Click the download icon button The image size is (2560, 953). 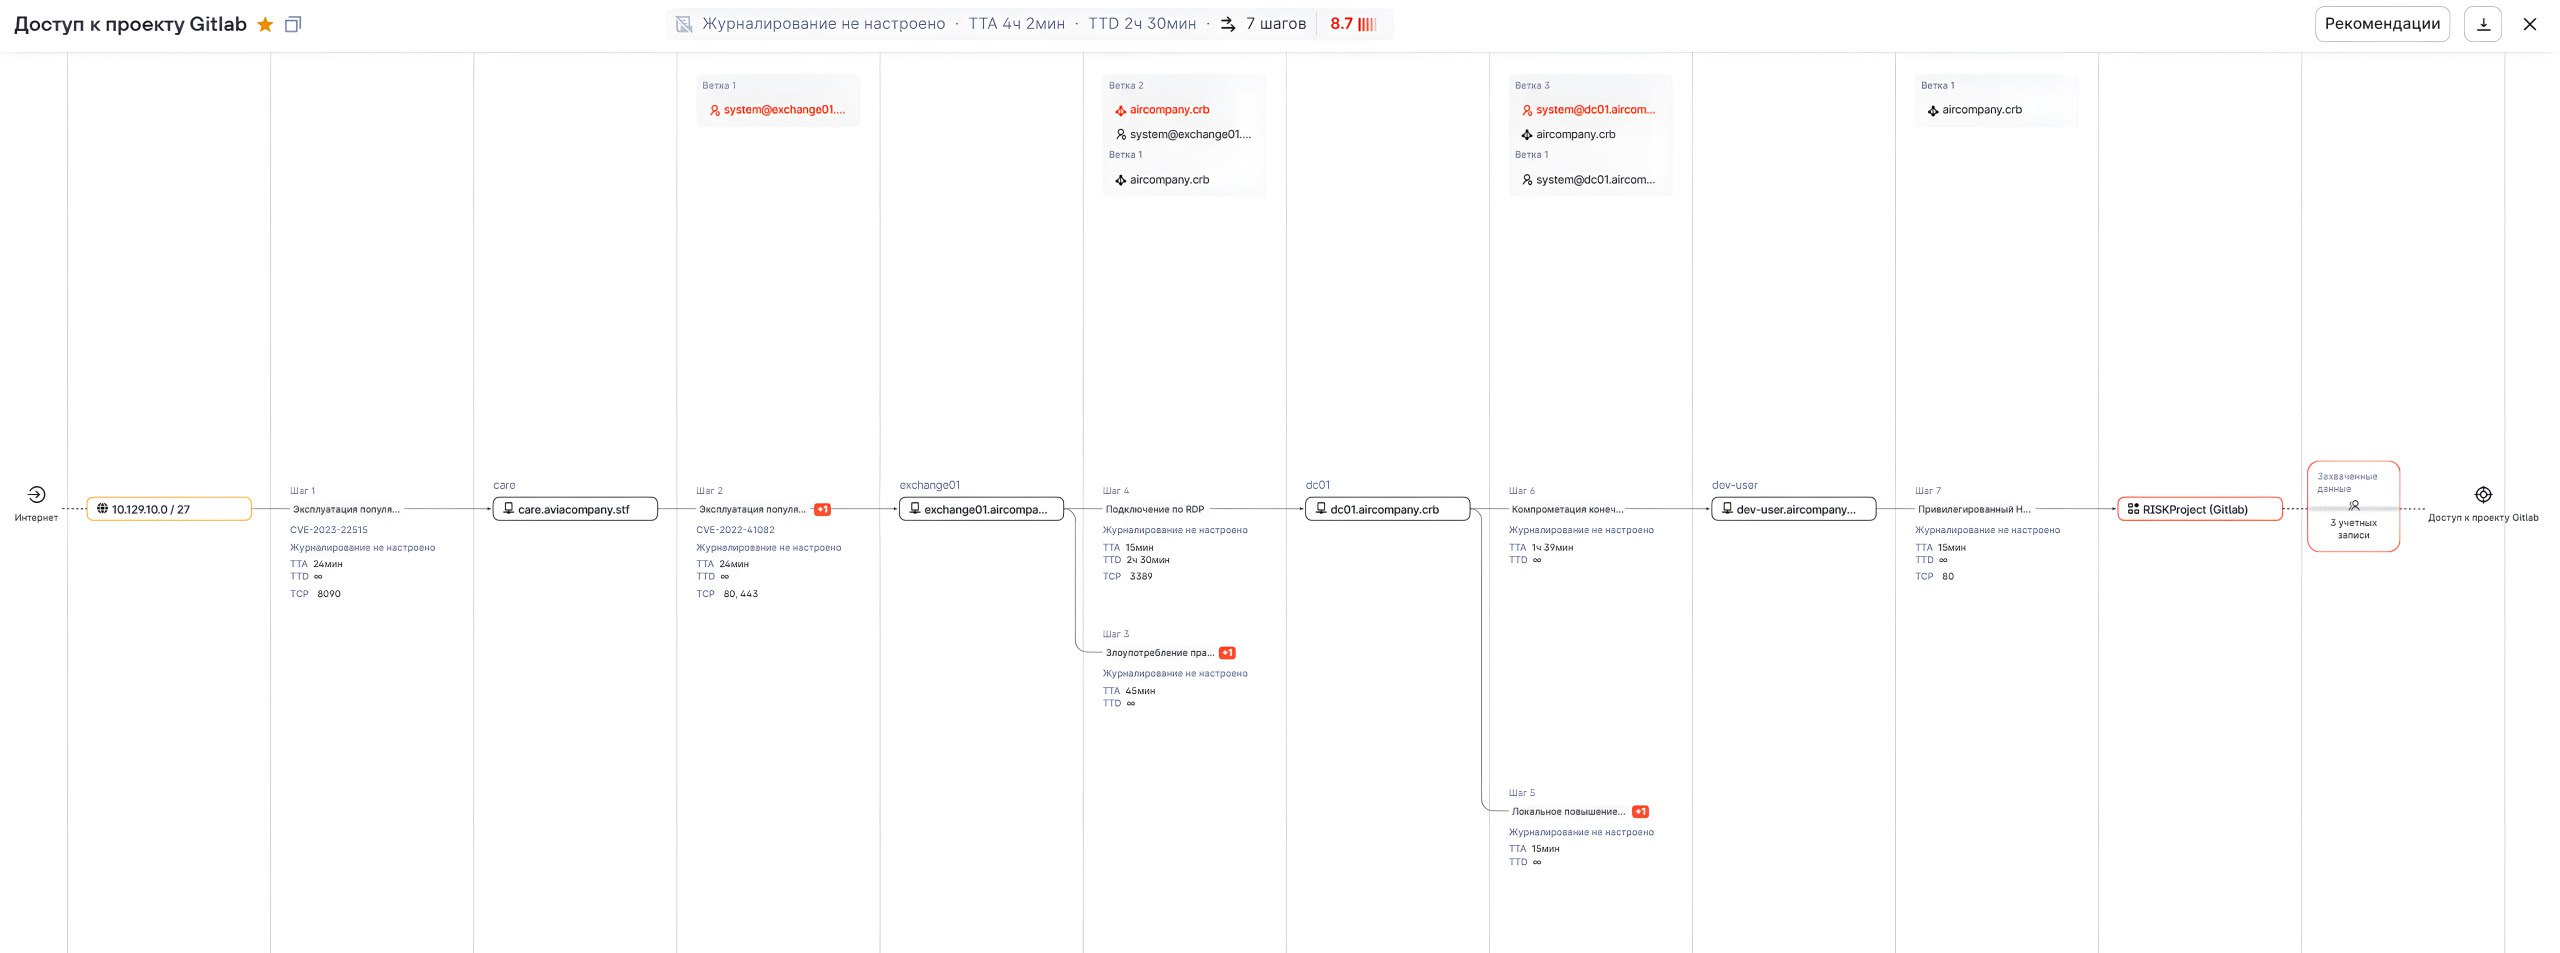pyautogui.click(x=2482, y=24)
